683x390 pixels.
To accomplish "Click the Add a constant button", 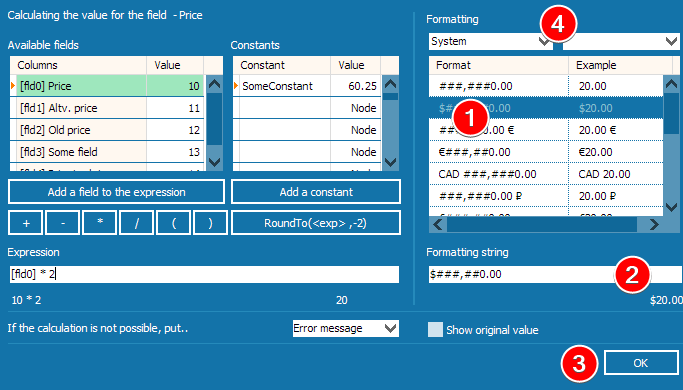I will [x=316, y=192].
